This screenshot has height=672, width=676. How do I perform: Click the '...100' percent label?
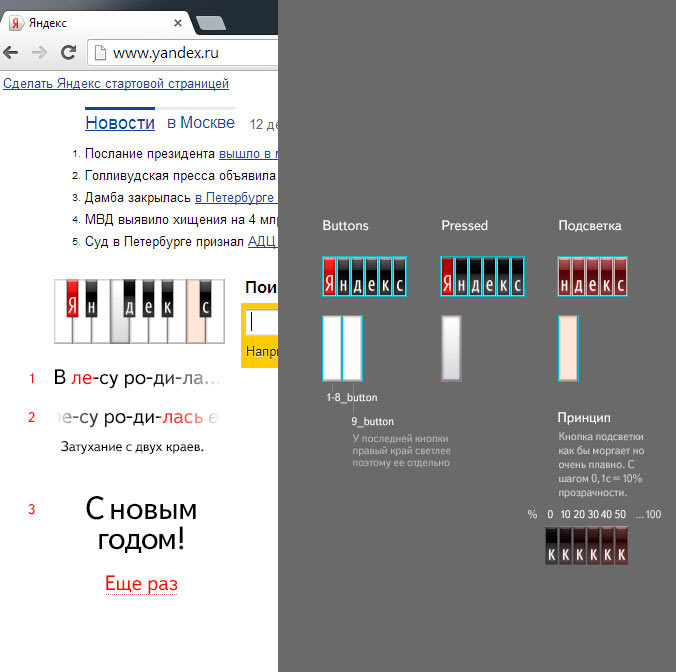pyautogui.click(x=648, y=514)
